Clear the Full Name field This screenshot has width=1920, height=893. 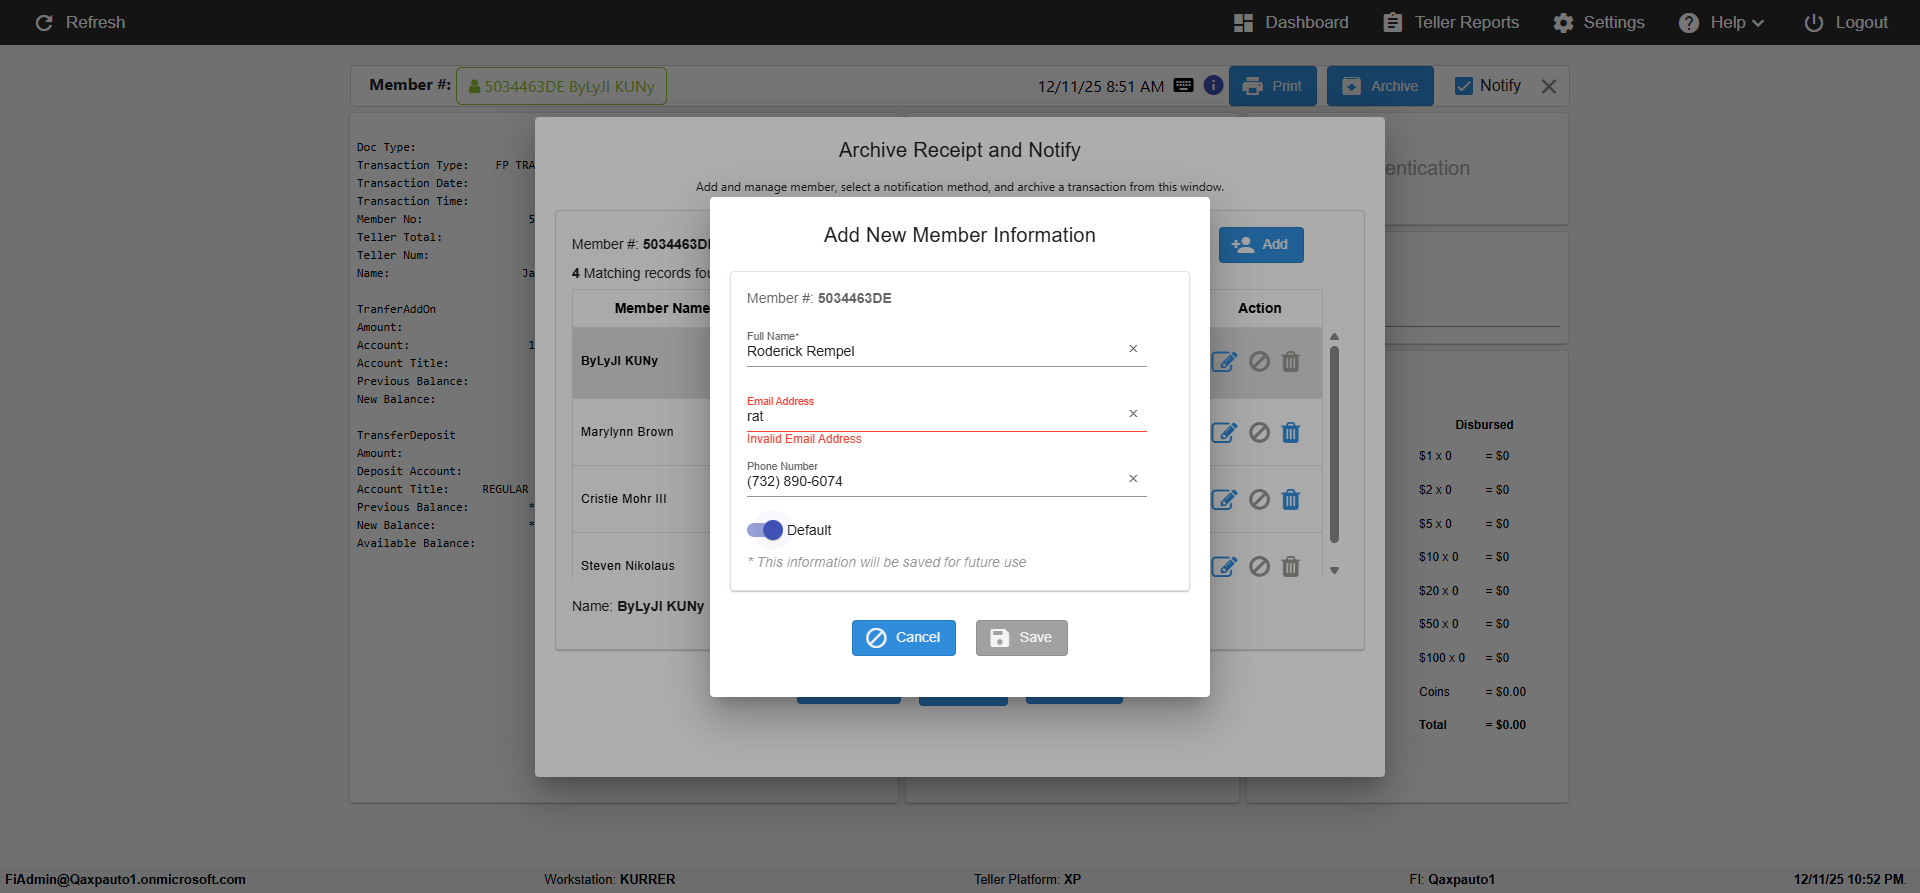point(1133,349)
